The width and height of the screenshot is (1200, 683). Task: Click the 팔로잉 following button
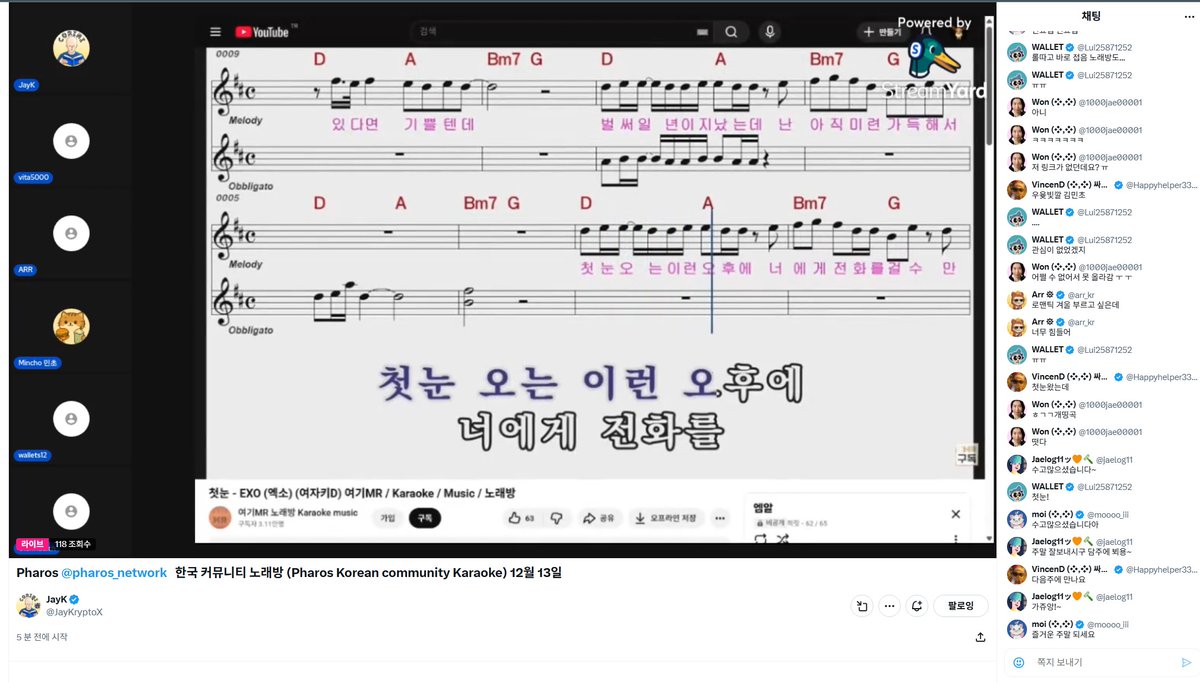click(961, 606)
